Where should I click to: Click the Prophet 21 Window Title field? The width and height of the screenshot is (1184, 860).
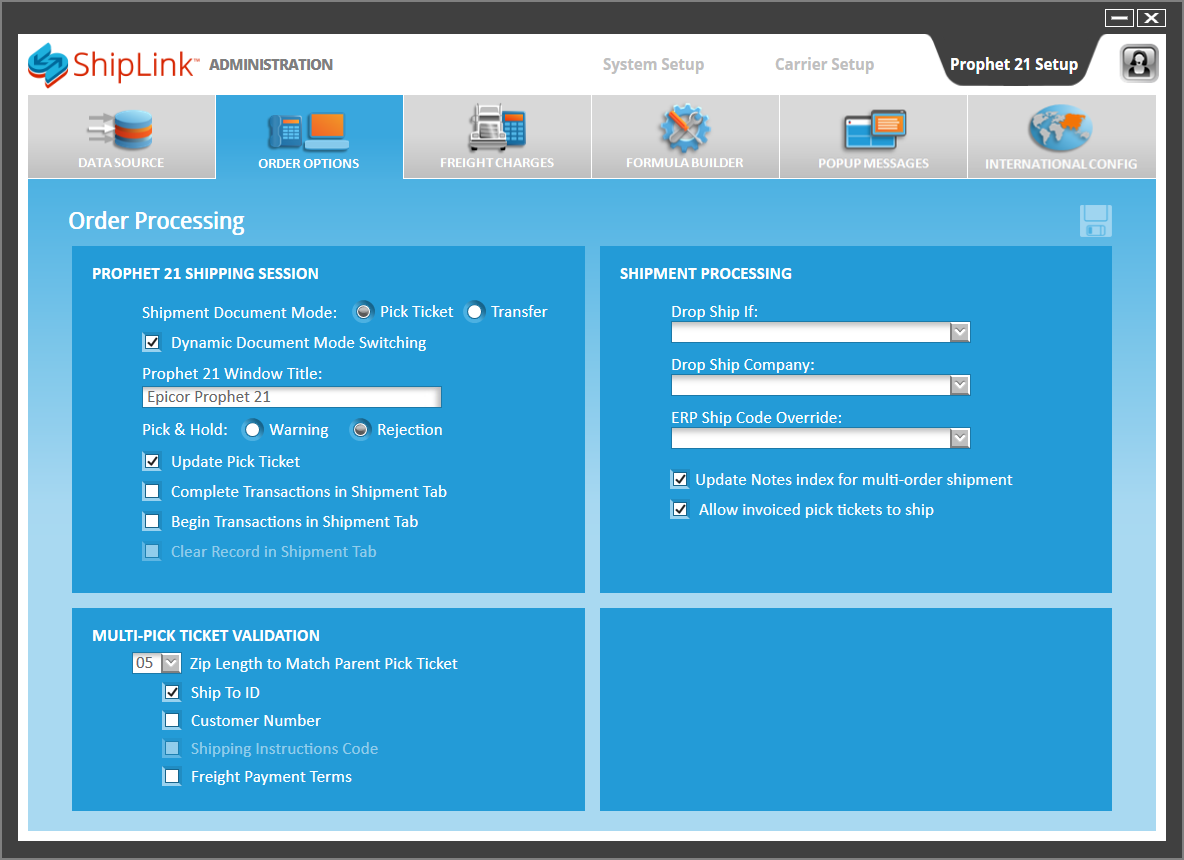pos(291,397)
